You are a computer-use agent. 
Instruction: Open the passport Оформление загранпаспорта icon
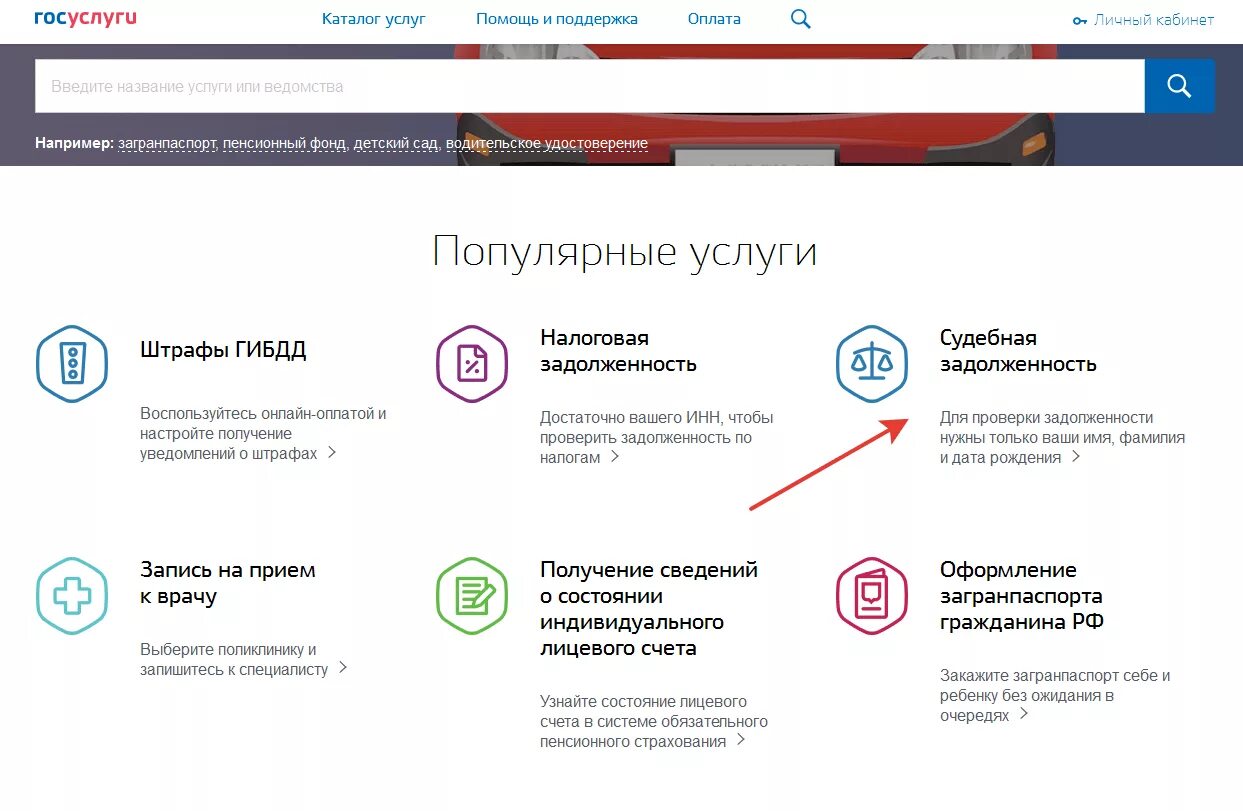(872, 596)
